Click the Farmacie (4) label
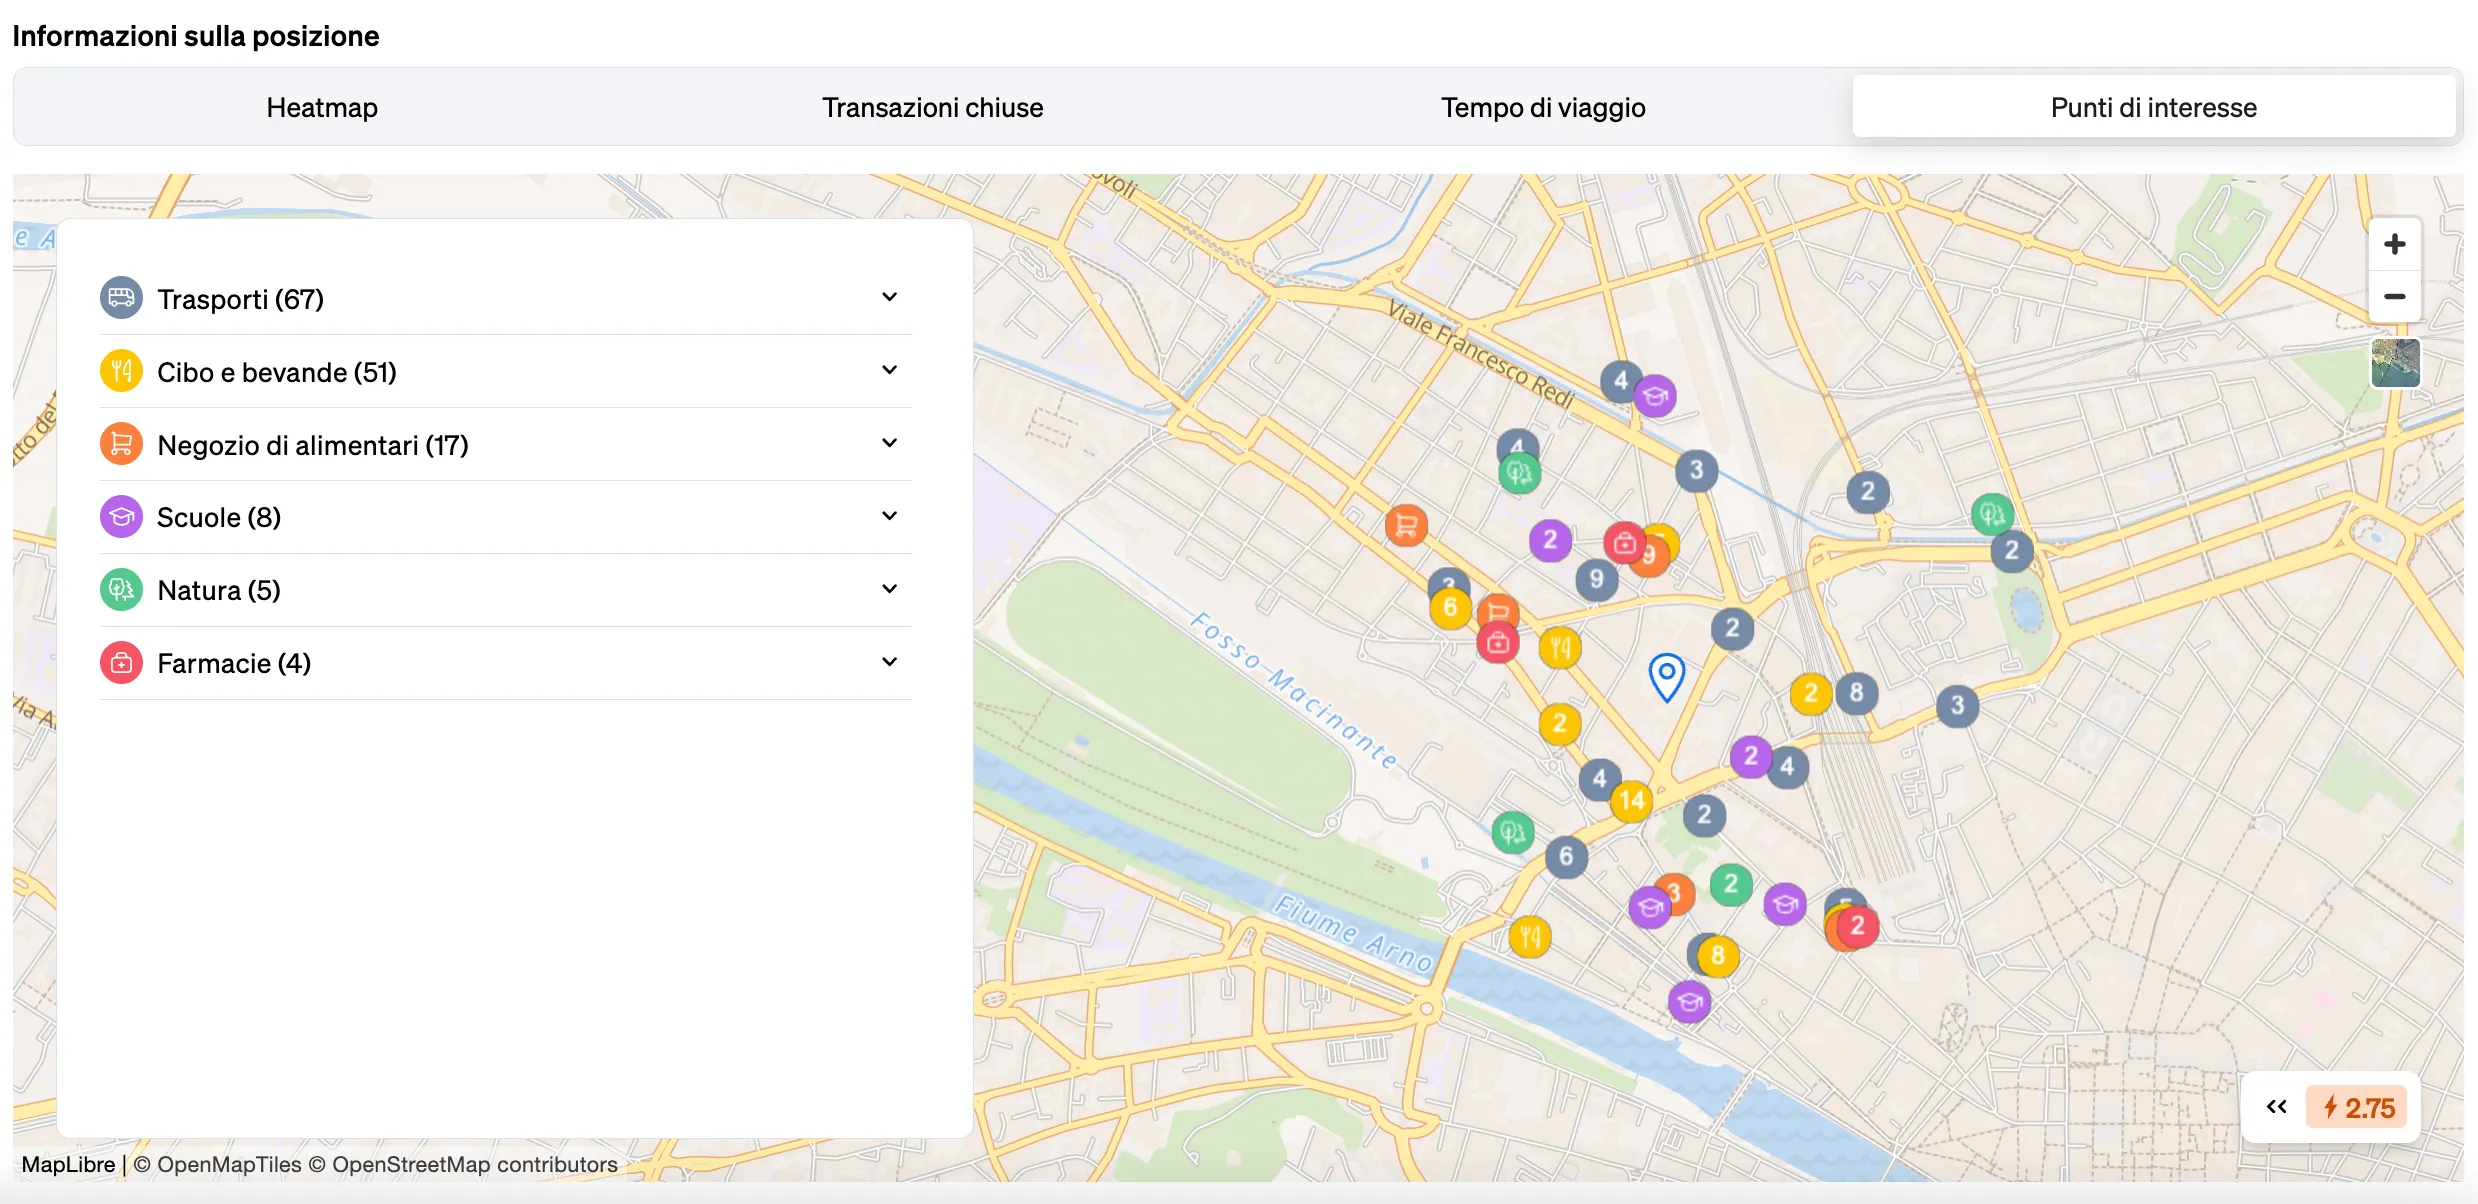The image size is (2478, 1204). click(234, 664)
